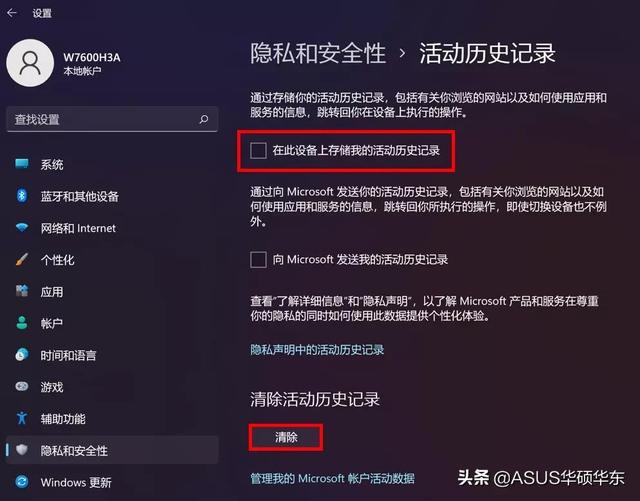Click the back arrow icon

click(12, 13)
